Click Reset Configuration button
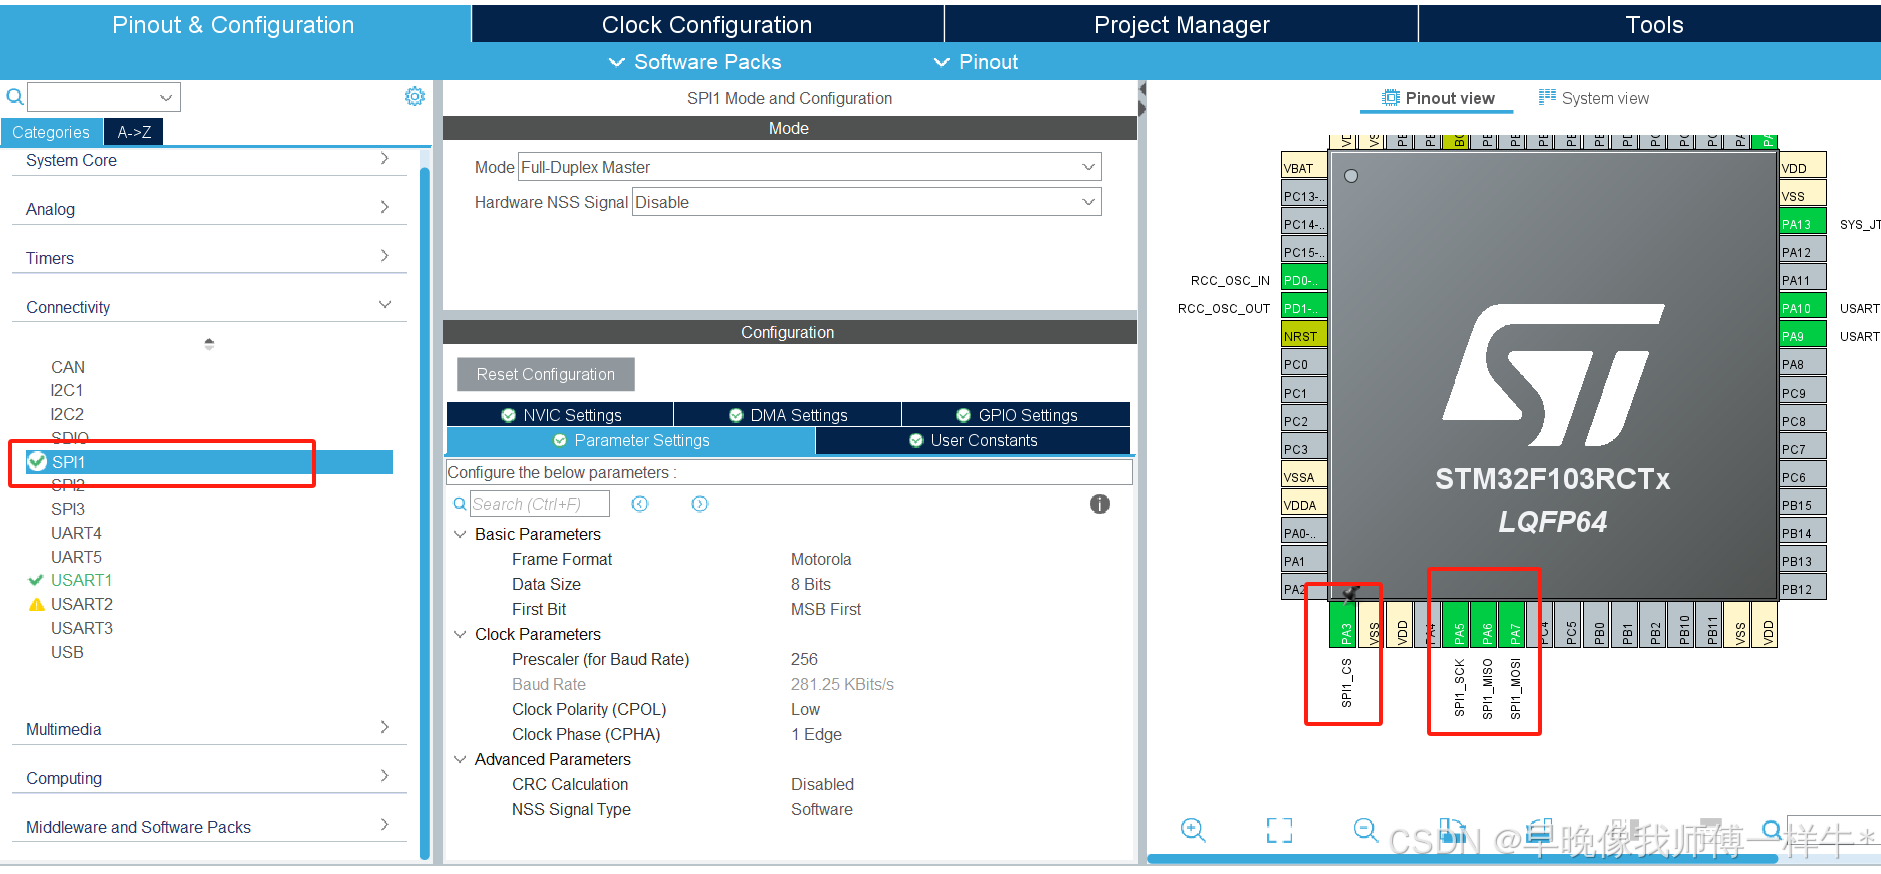Screen dimensions: 1881x874 coord(546,374)
